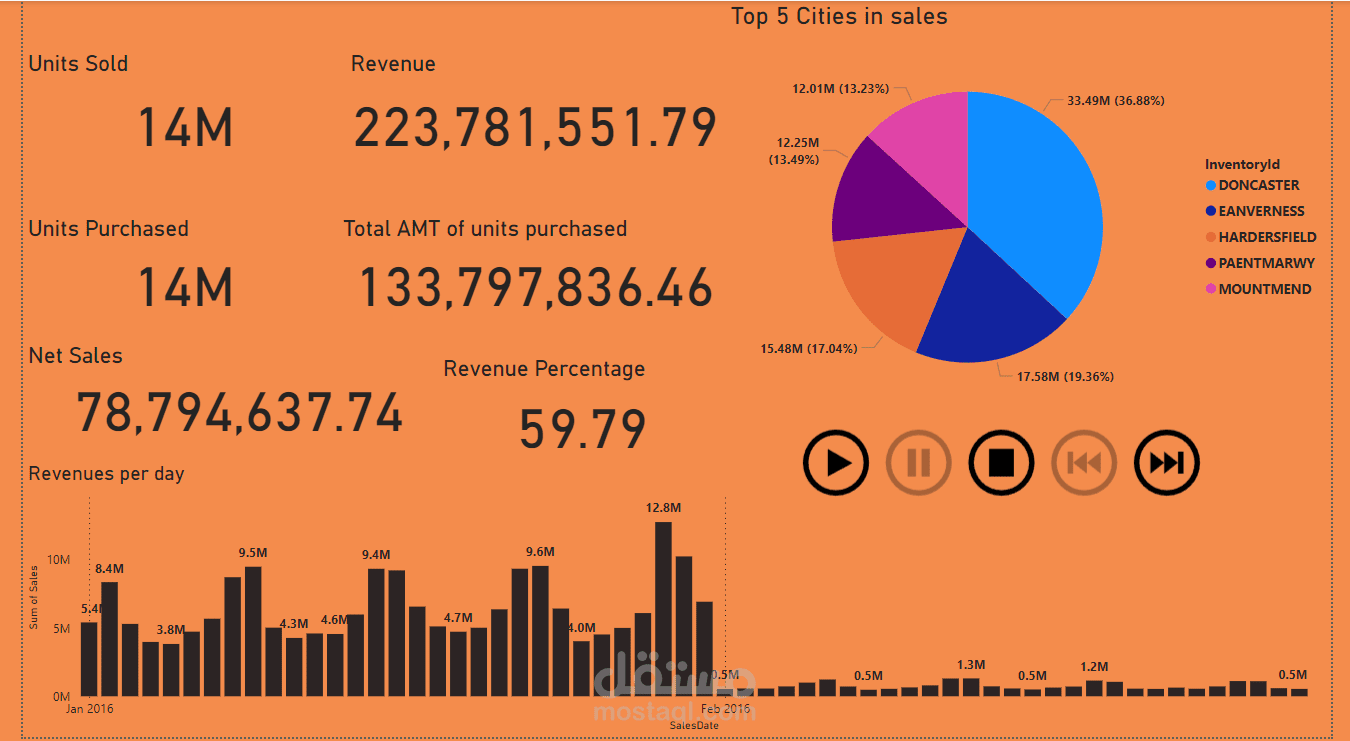The image size is (1350, 741).
Task: Click the 'InventoryId' legend header
Action: pyautogui.click(x=1242, y=164)
